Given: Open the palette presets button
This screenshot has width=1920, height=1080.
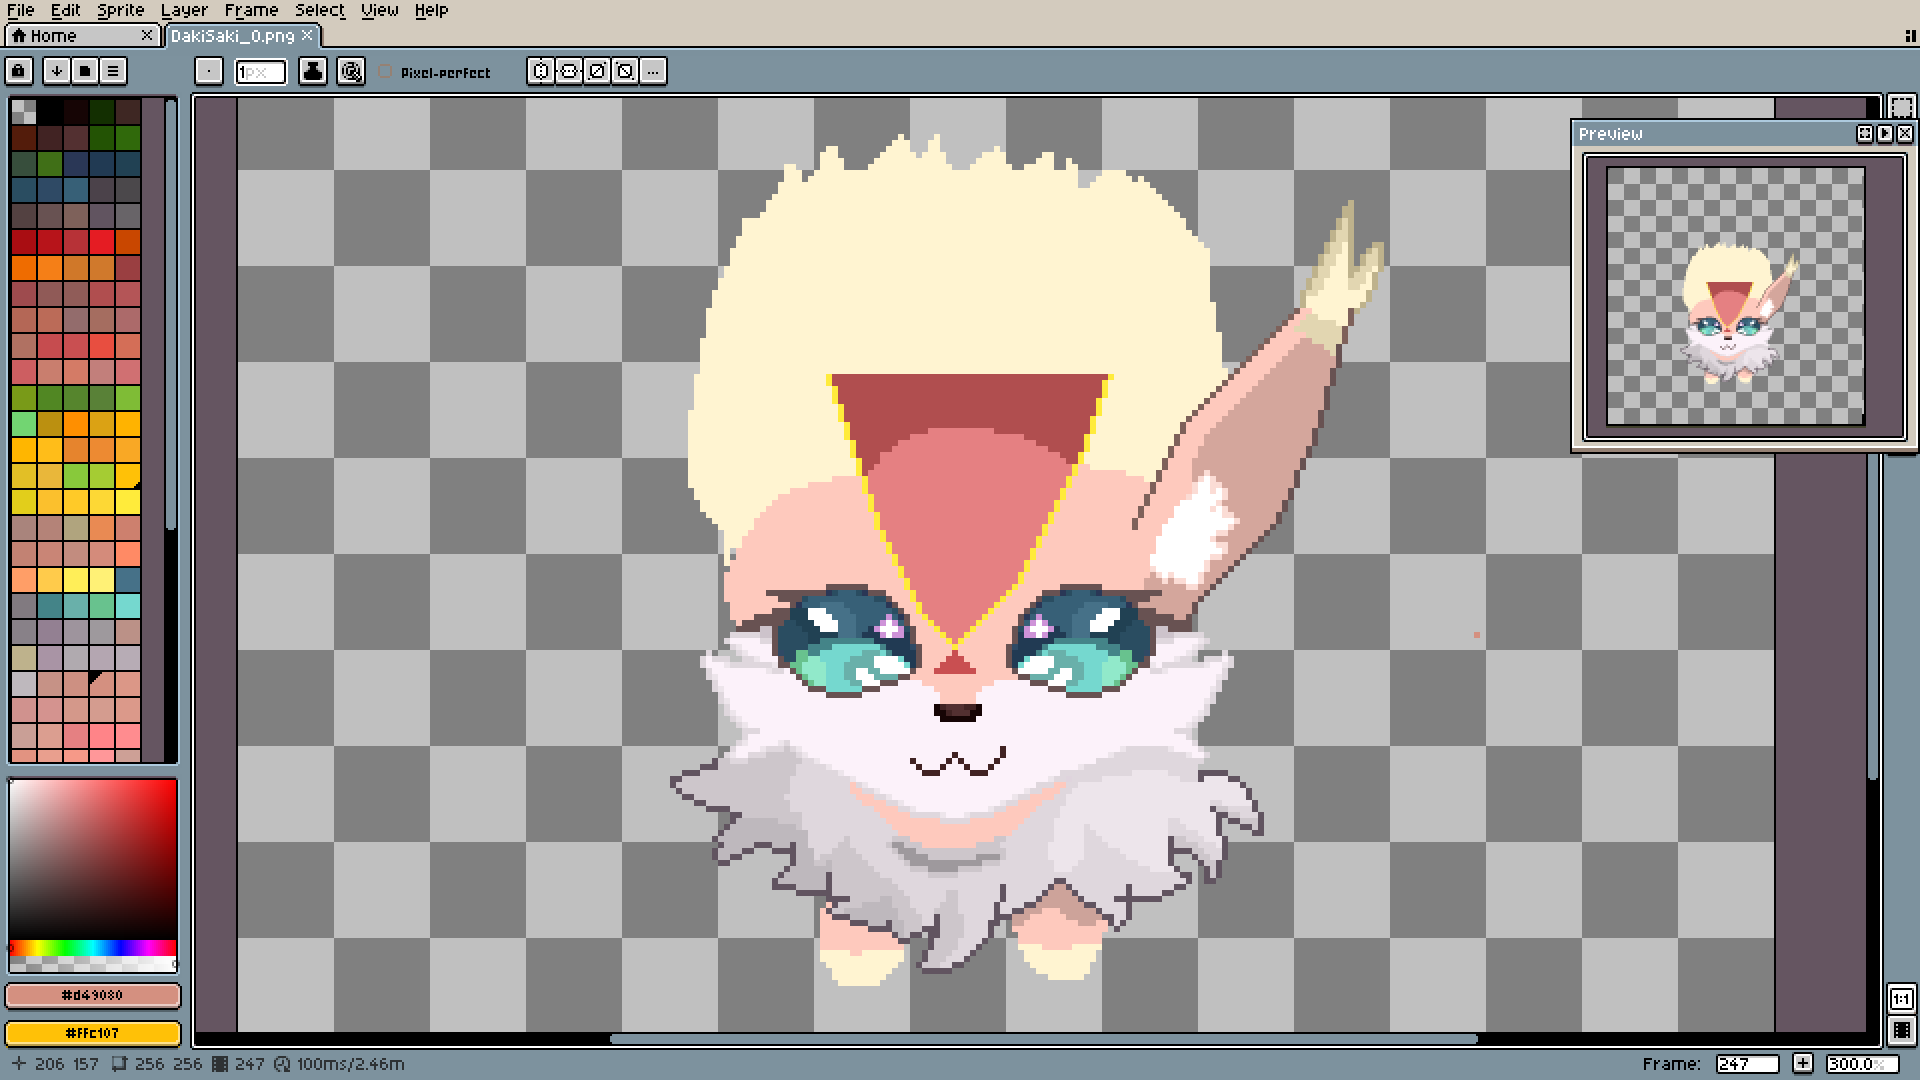Looking at the screenshot, I should click(85, 71).
